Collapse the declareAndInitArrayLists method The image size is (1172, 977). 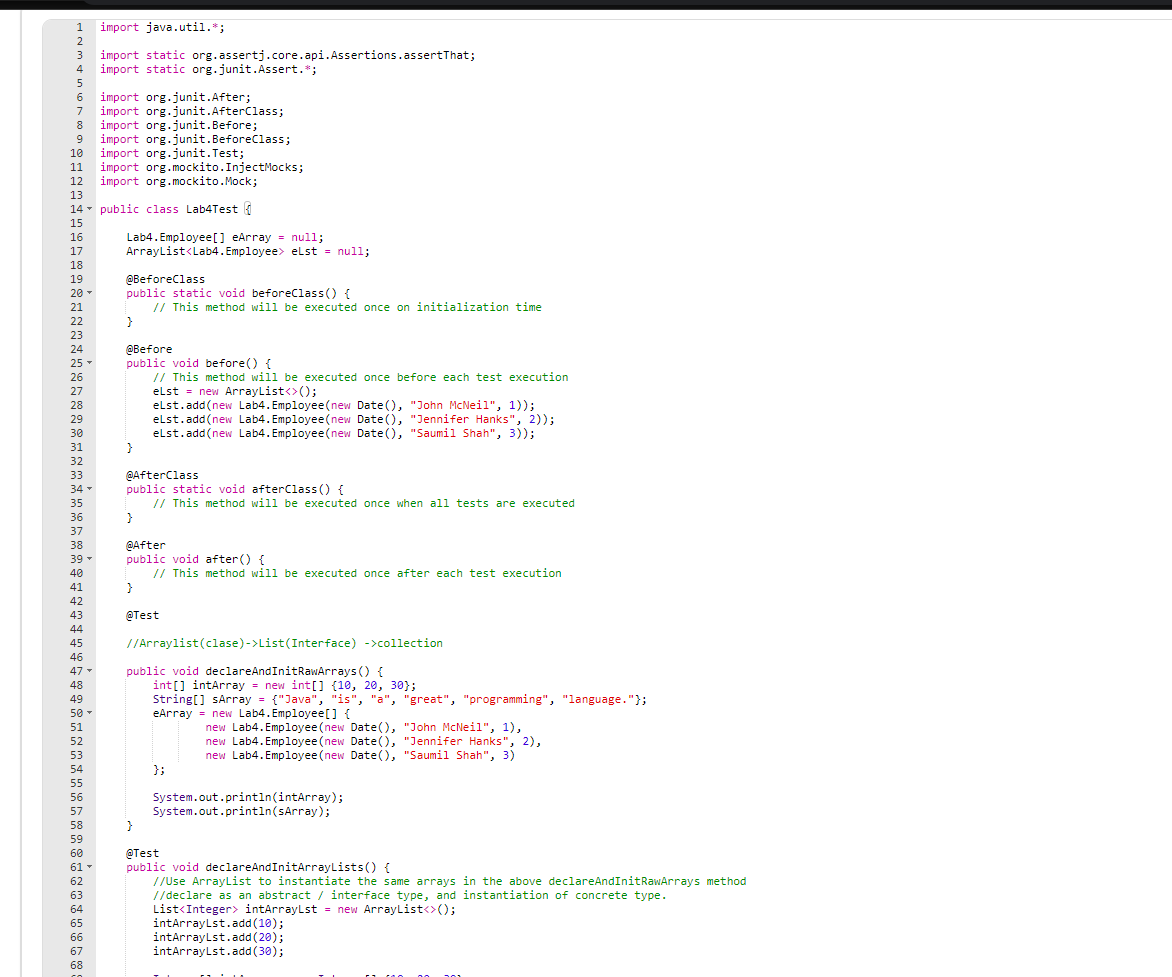(88, 867)
